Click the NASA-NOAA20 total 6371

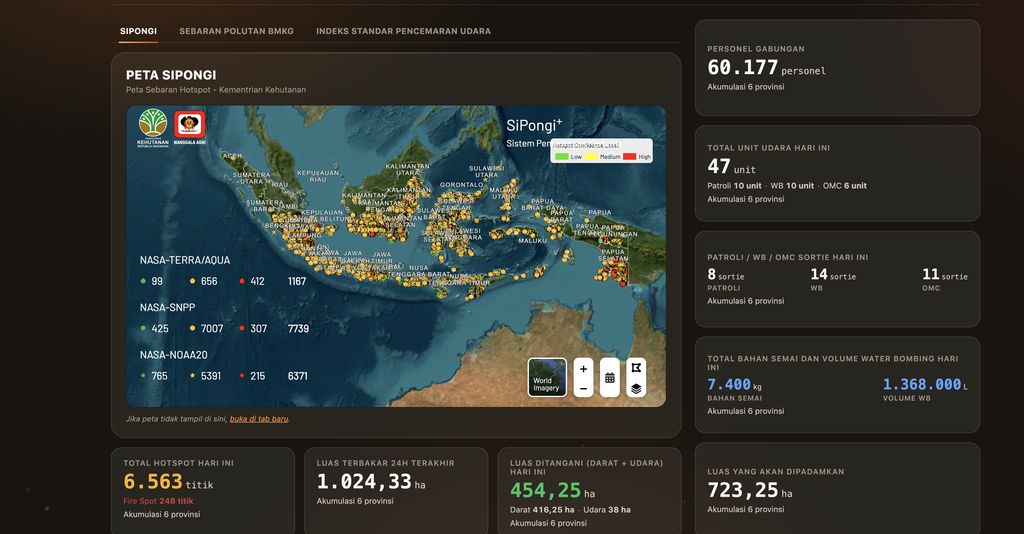click(298, 376)
